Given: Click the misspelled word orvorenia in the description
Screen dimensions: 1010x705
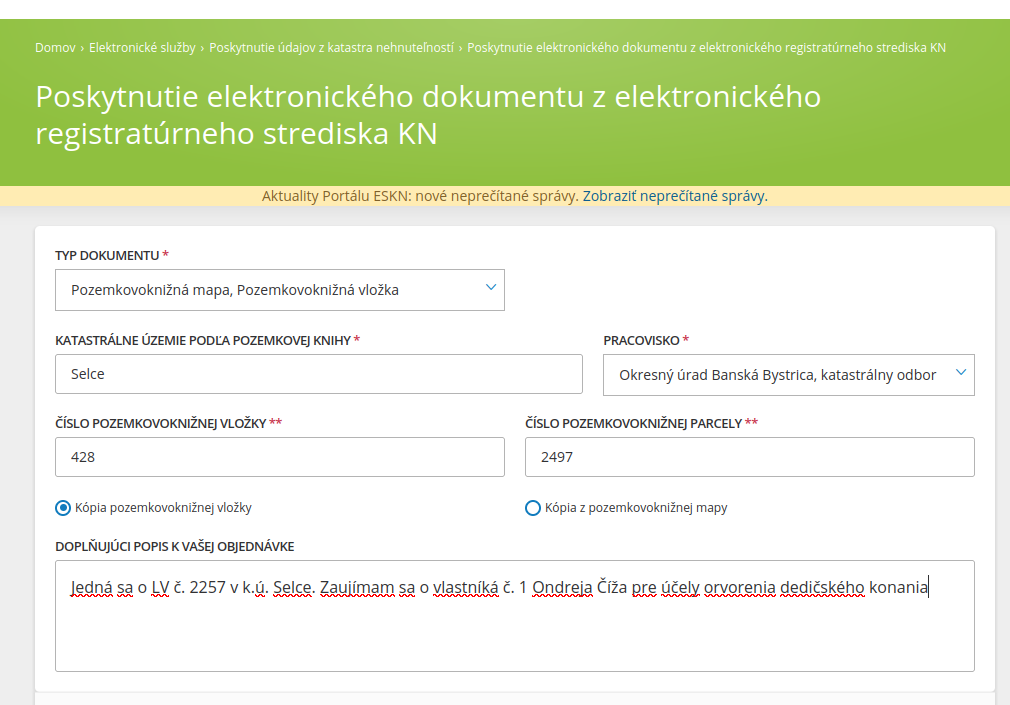Looking at the screenshot, I should [x=740, y=587].
